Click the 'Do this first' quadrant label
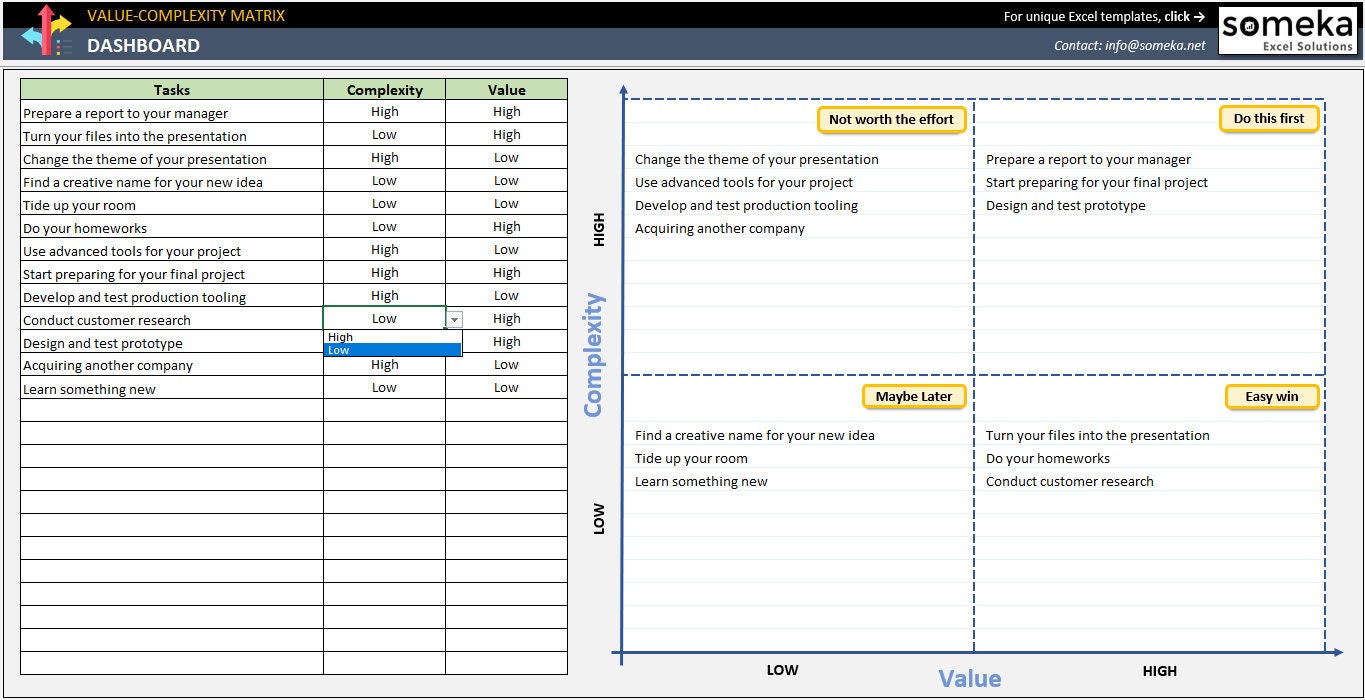 click(x=1269, y=118)
